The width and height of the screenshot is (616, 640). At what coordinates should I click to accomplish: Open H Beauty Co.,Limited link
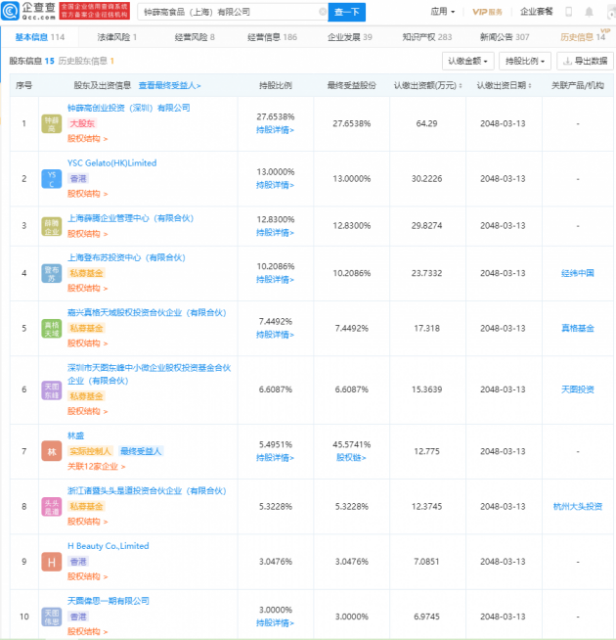108,546
